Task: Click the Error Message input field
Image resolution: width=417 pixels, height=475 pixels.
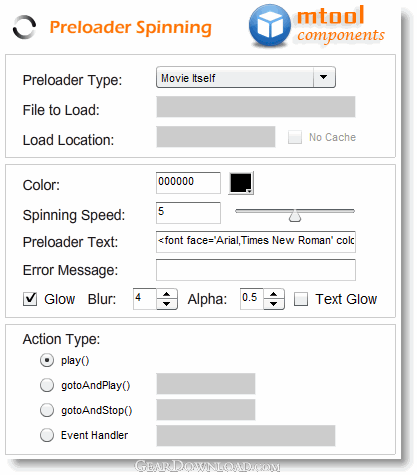Action: pos(256,270)
